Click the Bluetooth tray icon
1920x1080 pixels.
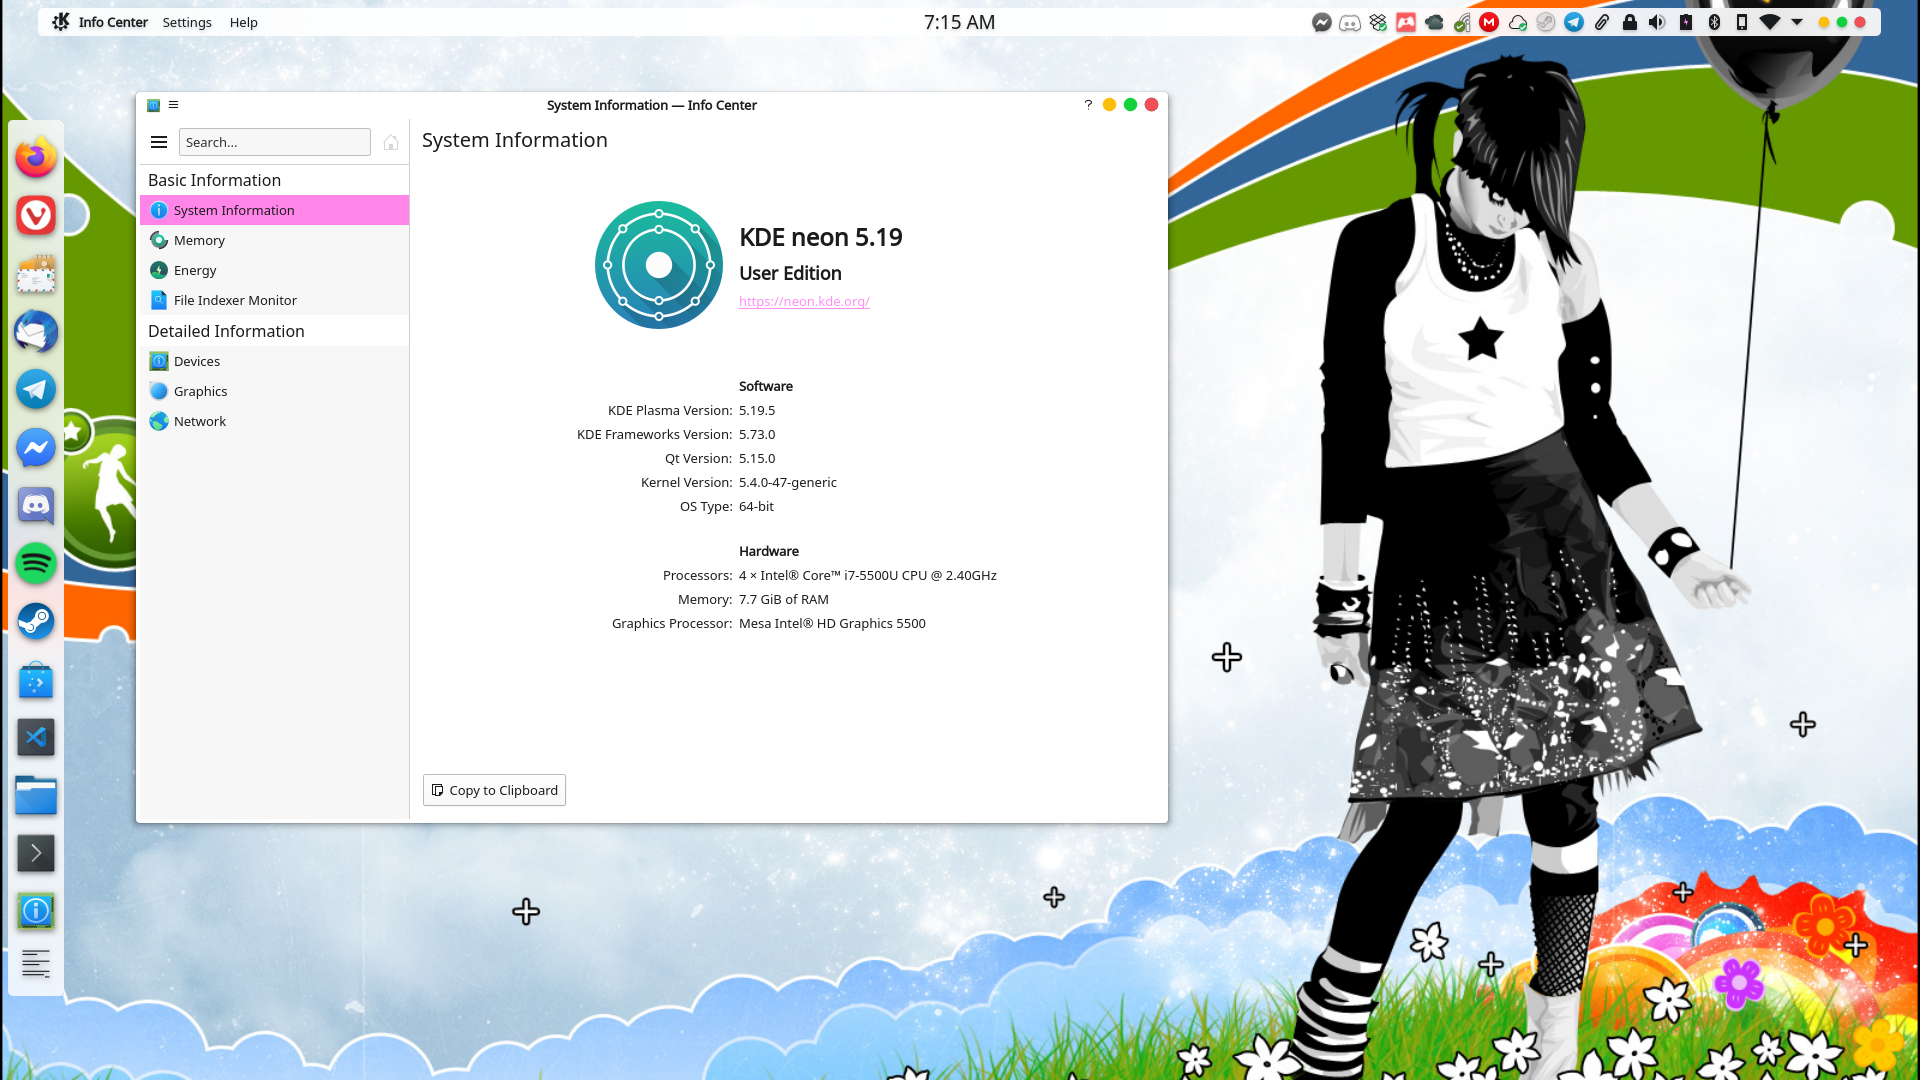point(1714,22)
